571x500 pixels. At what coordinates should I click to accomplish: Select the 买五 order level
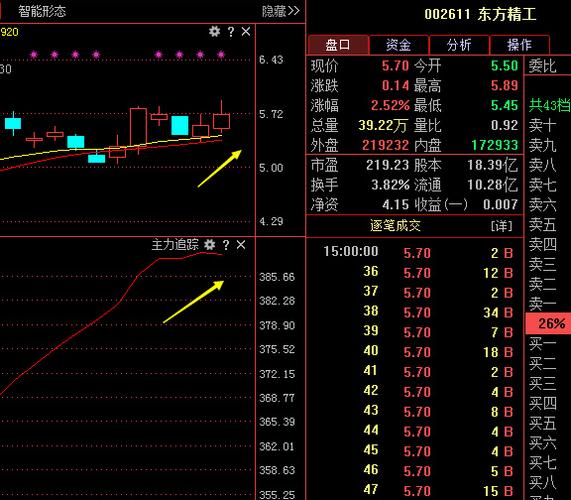point(542,423)
